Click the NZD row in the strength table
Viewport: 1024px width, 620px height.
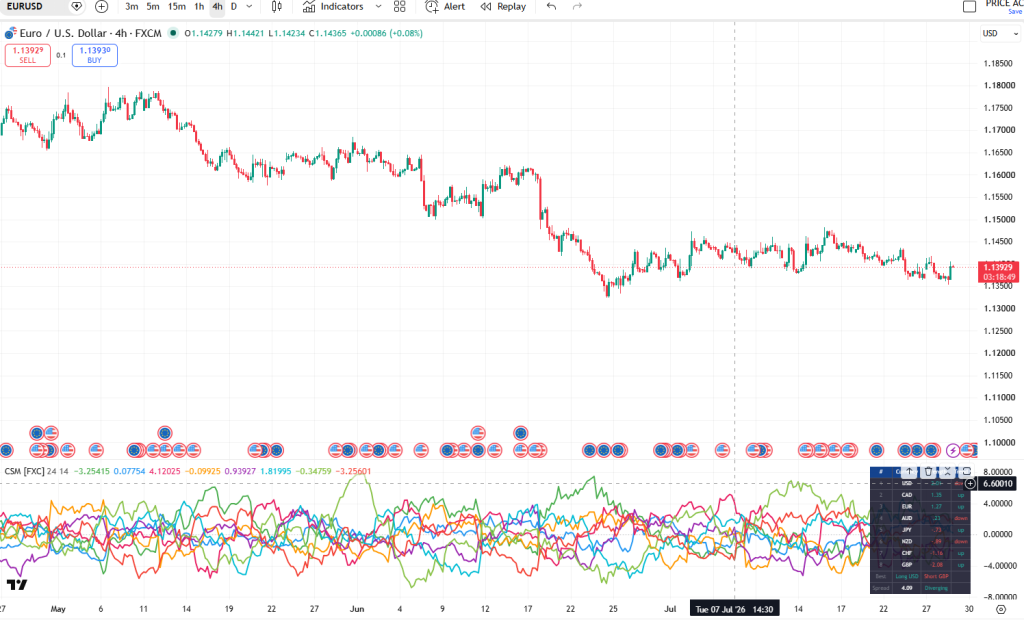point(920,542)
